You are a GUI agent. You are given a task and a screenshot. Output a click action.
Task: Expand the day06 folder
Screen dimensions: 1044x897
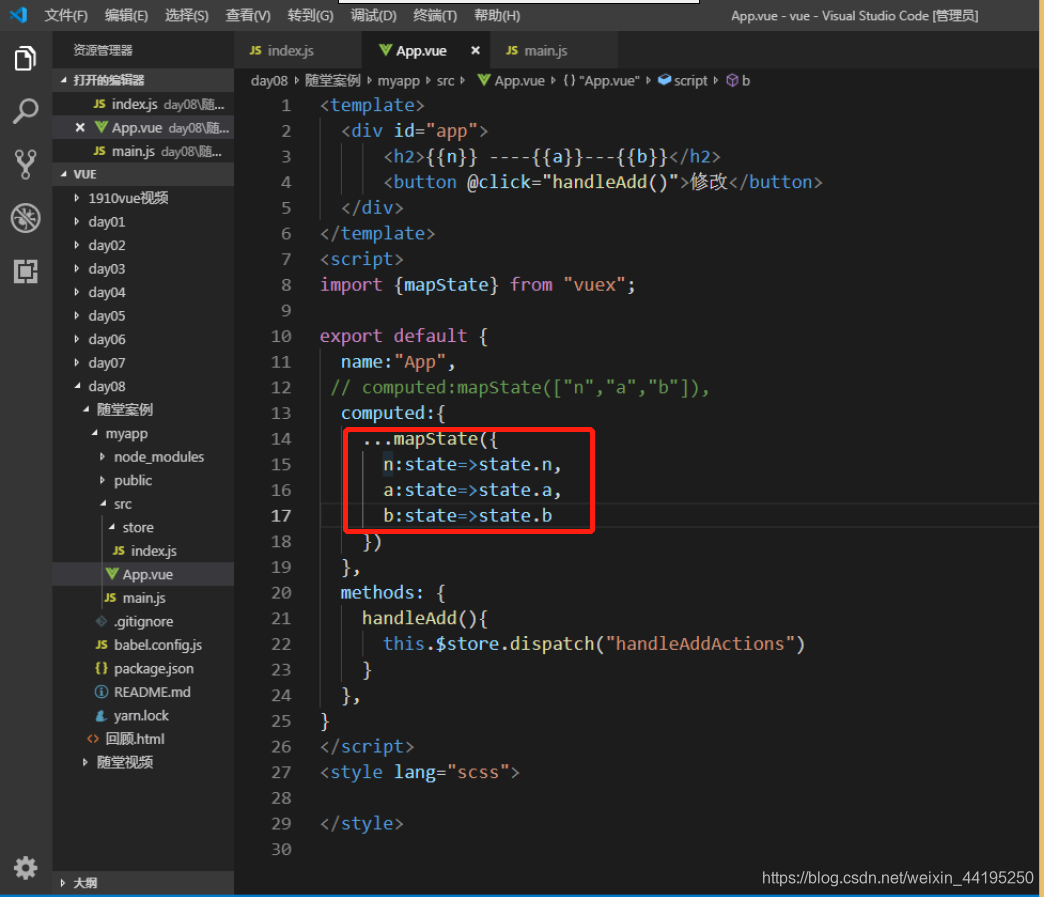(143, 339)
